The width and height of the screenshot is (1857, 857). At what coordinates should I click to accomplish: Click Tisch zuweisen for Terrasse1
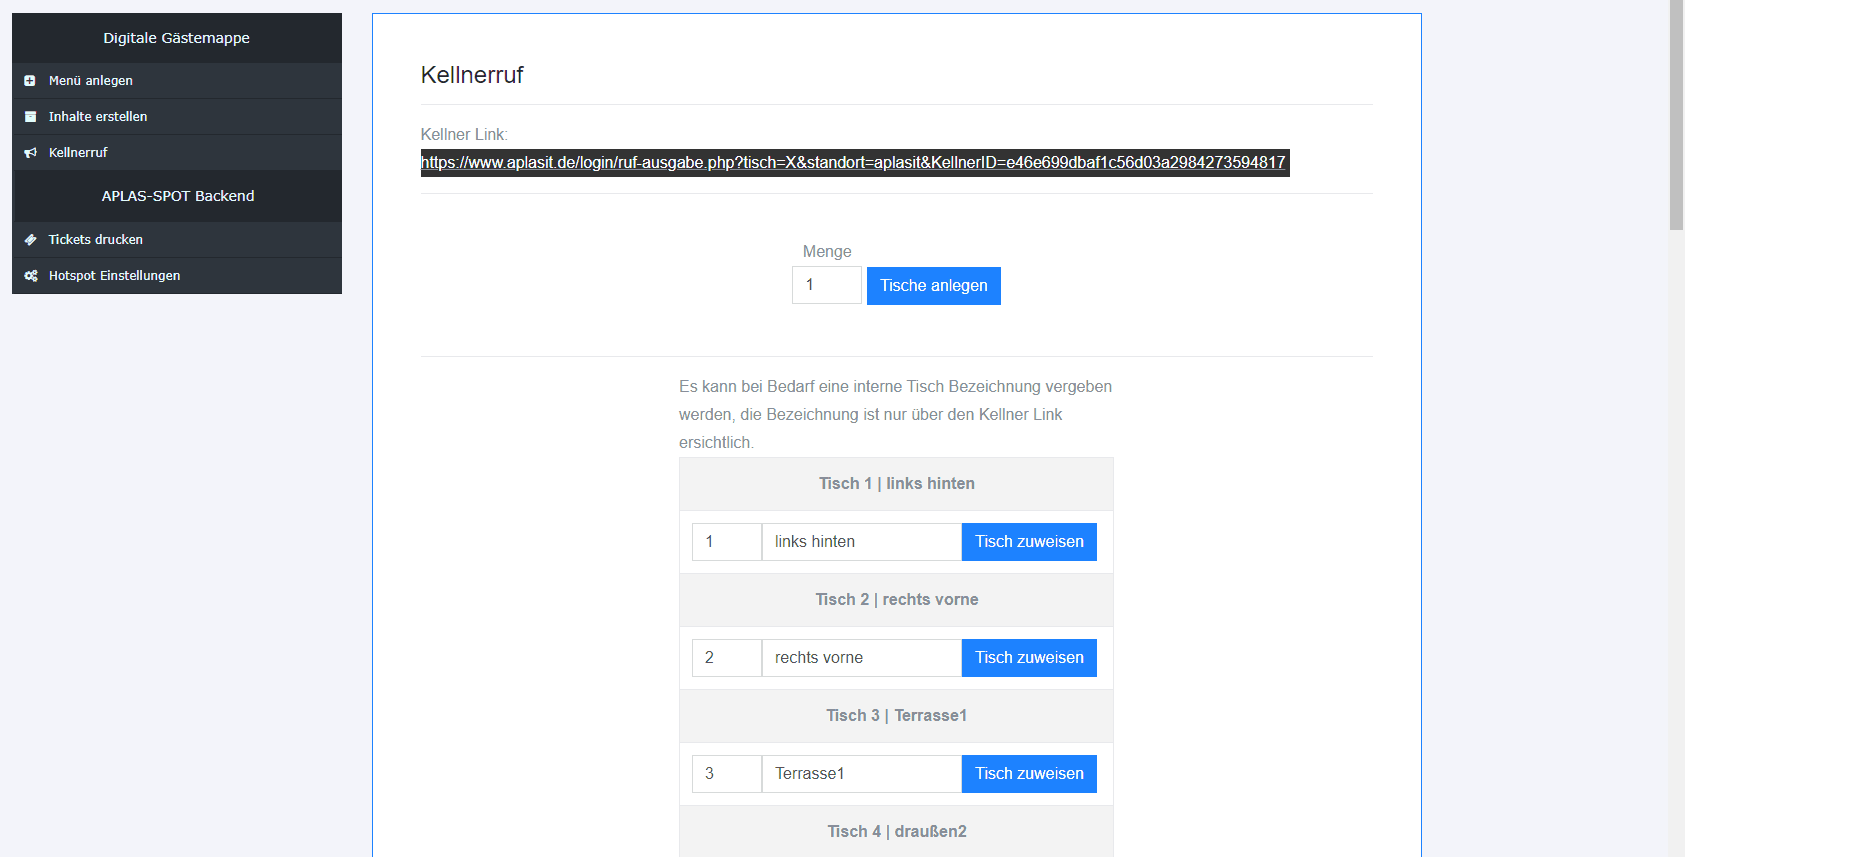(1029, 774)
